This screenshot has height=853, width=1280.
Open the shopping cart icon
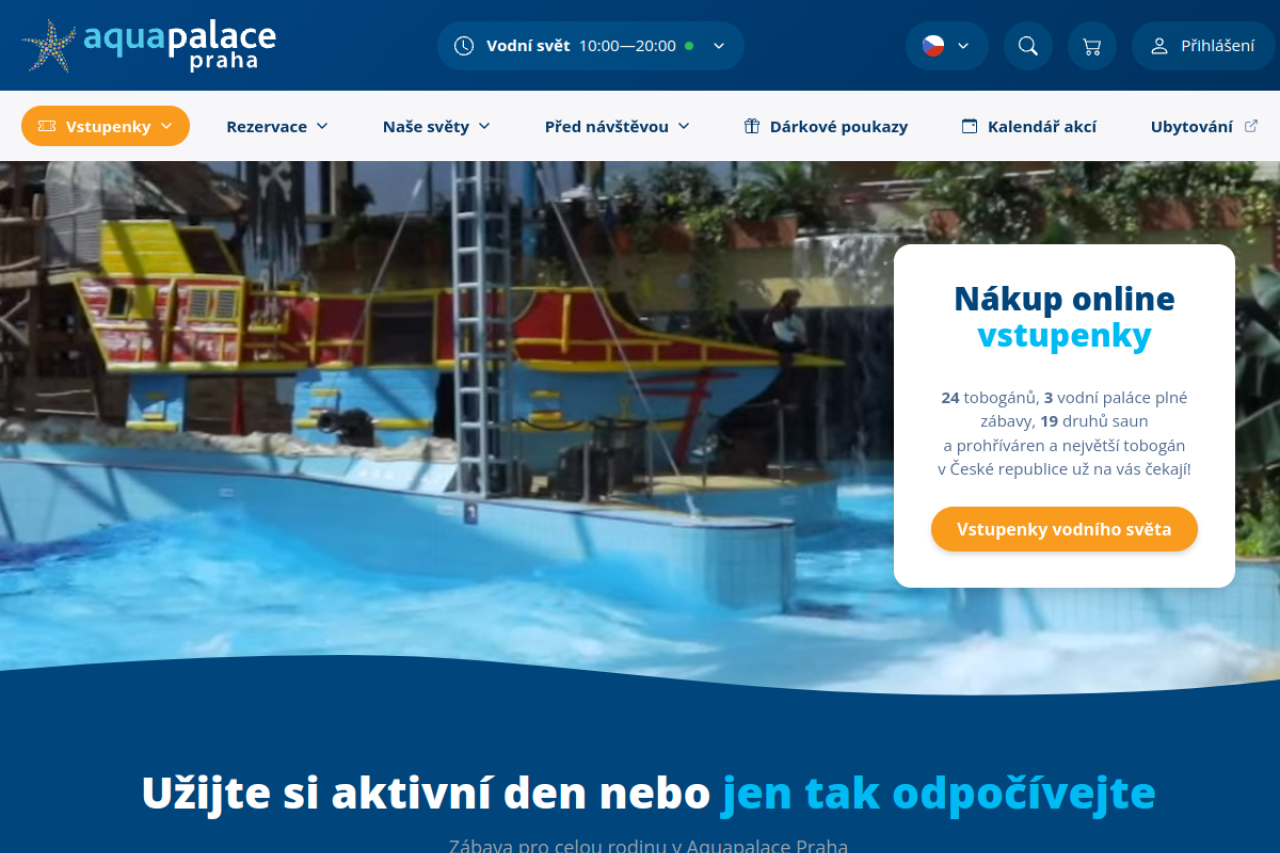(1092, 46)
